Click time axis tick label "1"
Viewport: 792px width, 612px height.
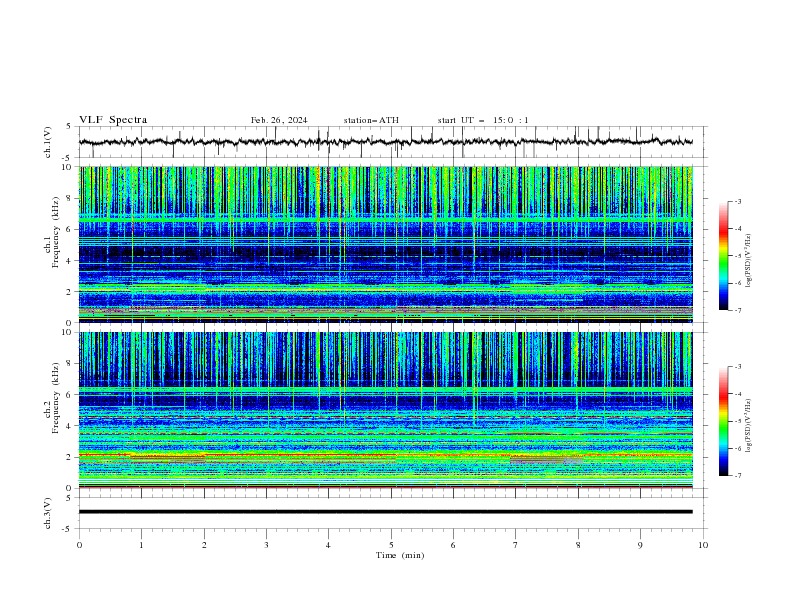tap(141, 545)
